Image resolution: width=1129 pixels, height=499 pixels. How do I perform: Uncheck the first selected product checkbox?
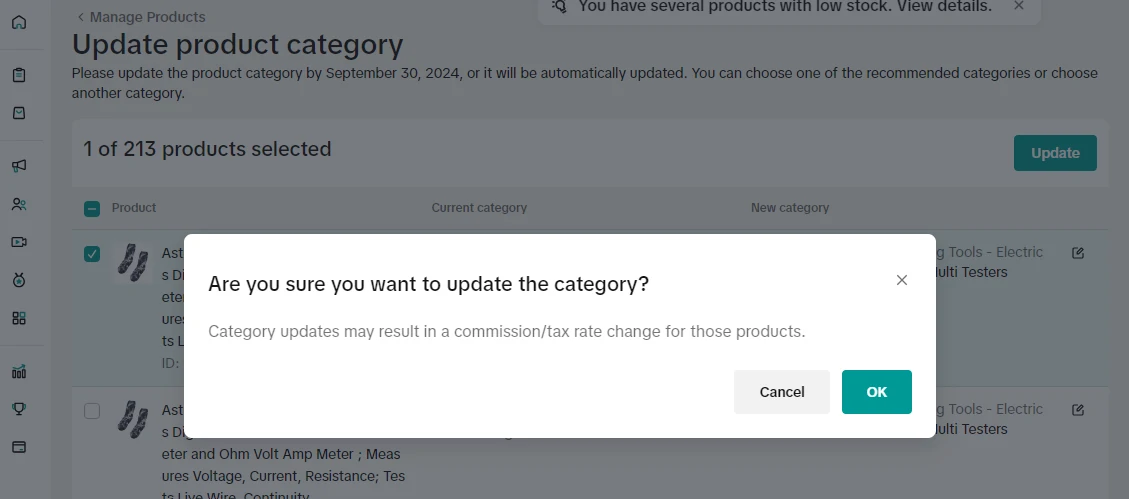[x=92, y=254]
